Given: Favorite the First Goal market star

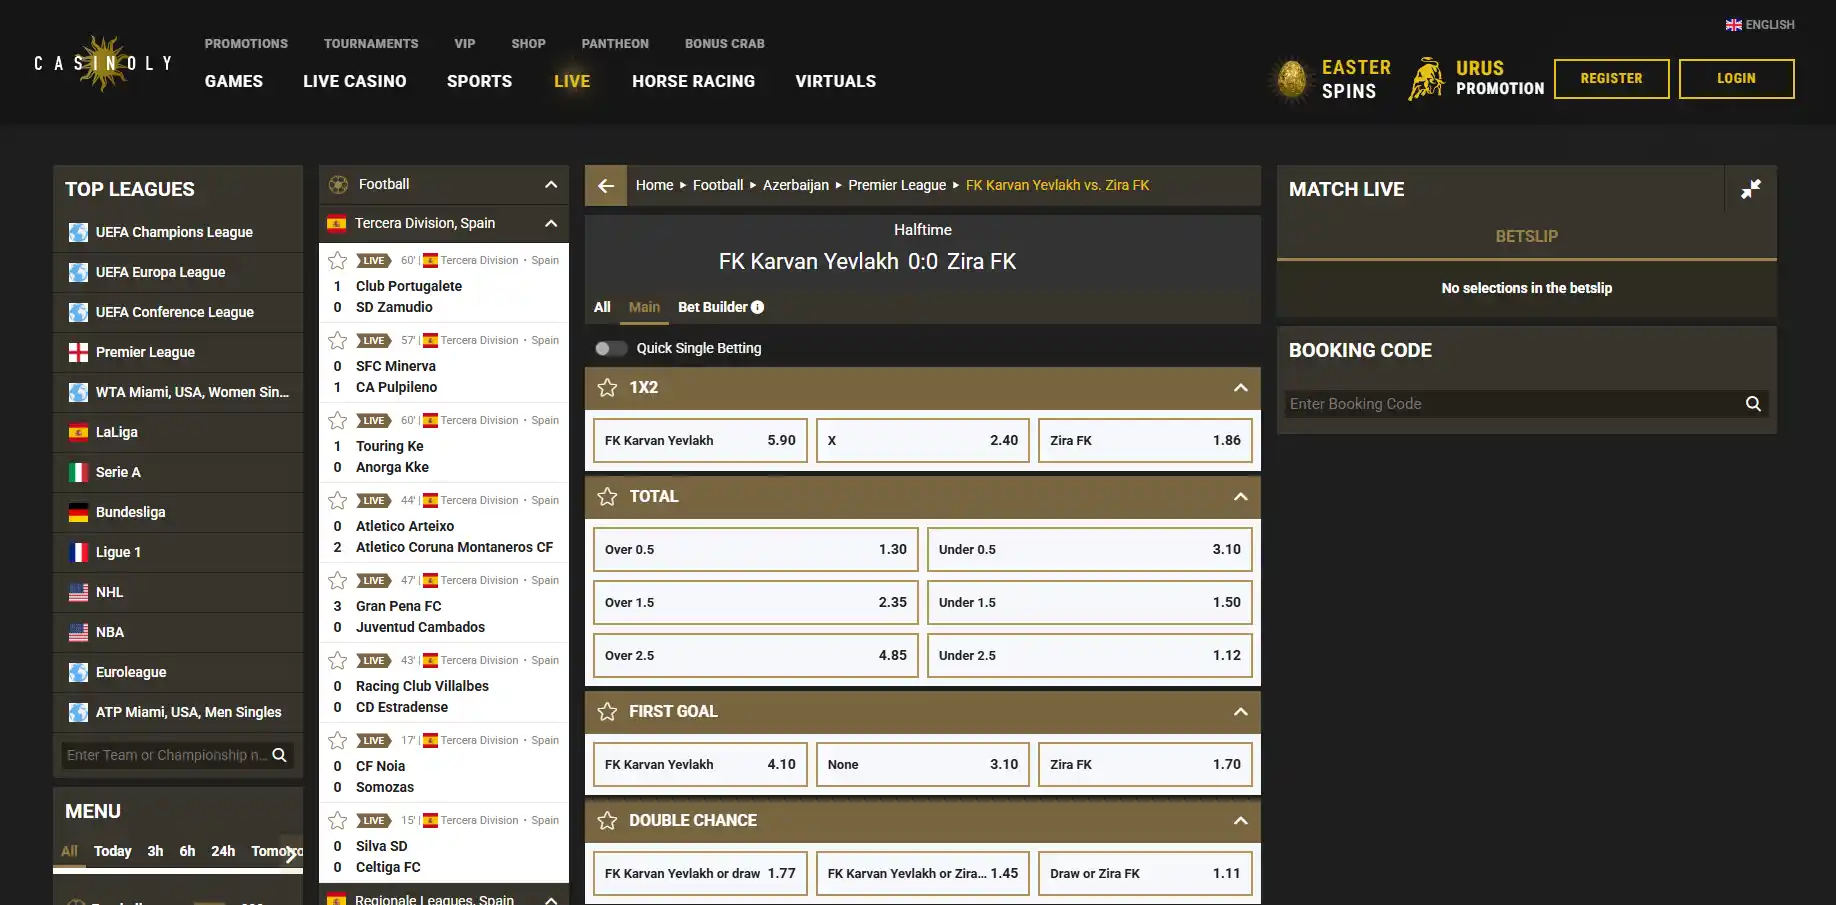Looking at the screenshot, I should tap(607, 712).
